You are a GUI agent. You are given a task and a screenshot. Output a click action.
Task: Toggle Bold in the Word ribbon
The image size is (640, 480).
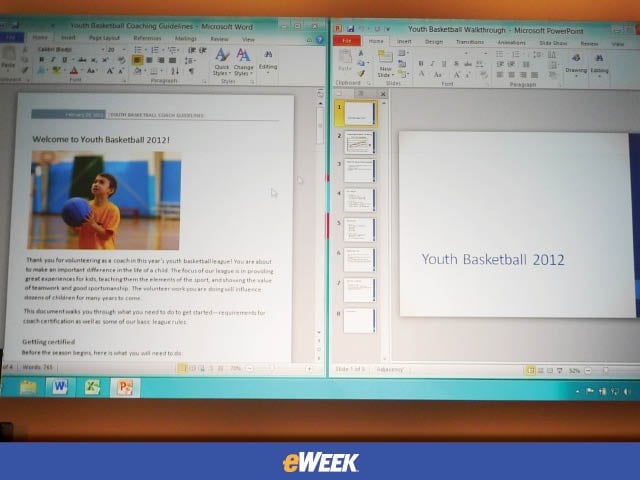[42, 60]
